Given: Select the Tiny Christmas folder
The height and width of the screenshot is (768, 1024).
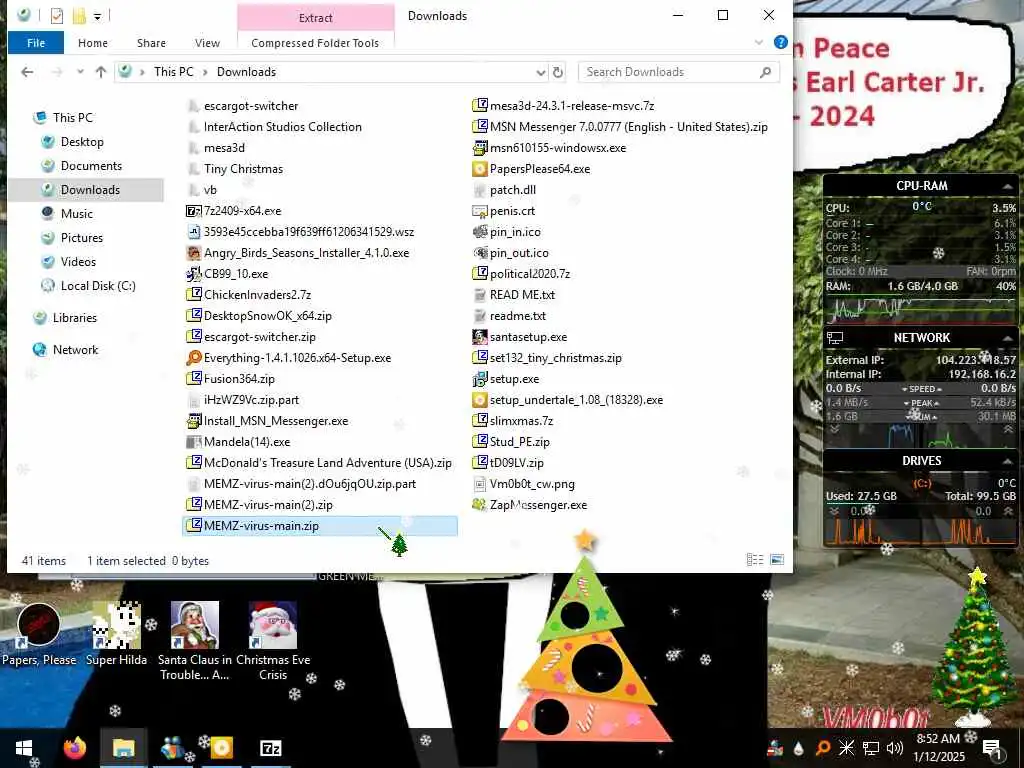Looking at the screenshot, I should pyautogui.click(x=243, y=168).
